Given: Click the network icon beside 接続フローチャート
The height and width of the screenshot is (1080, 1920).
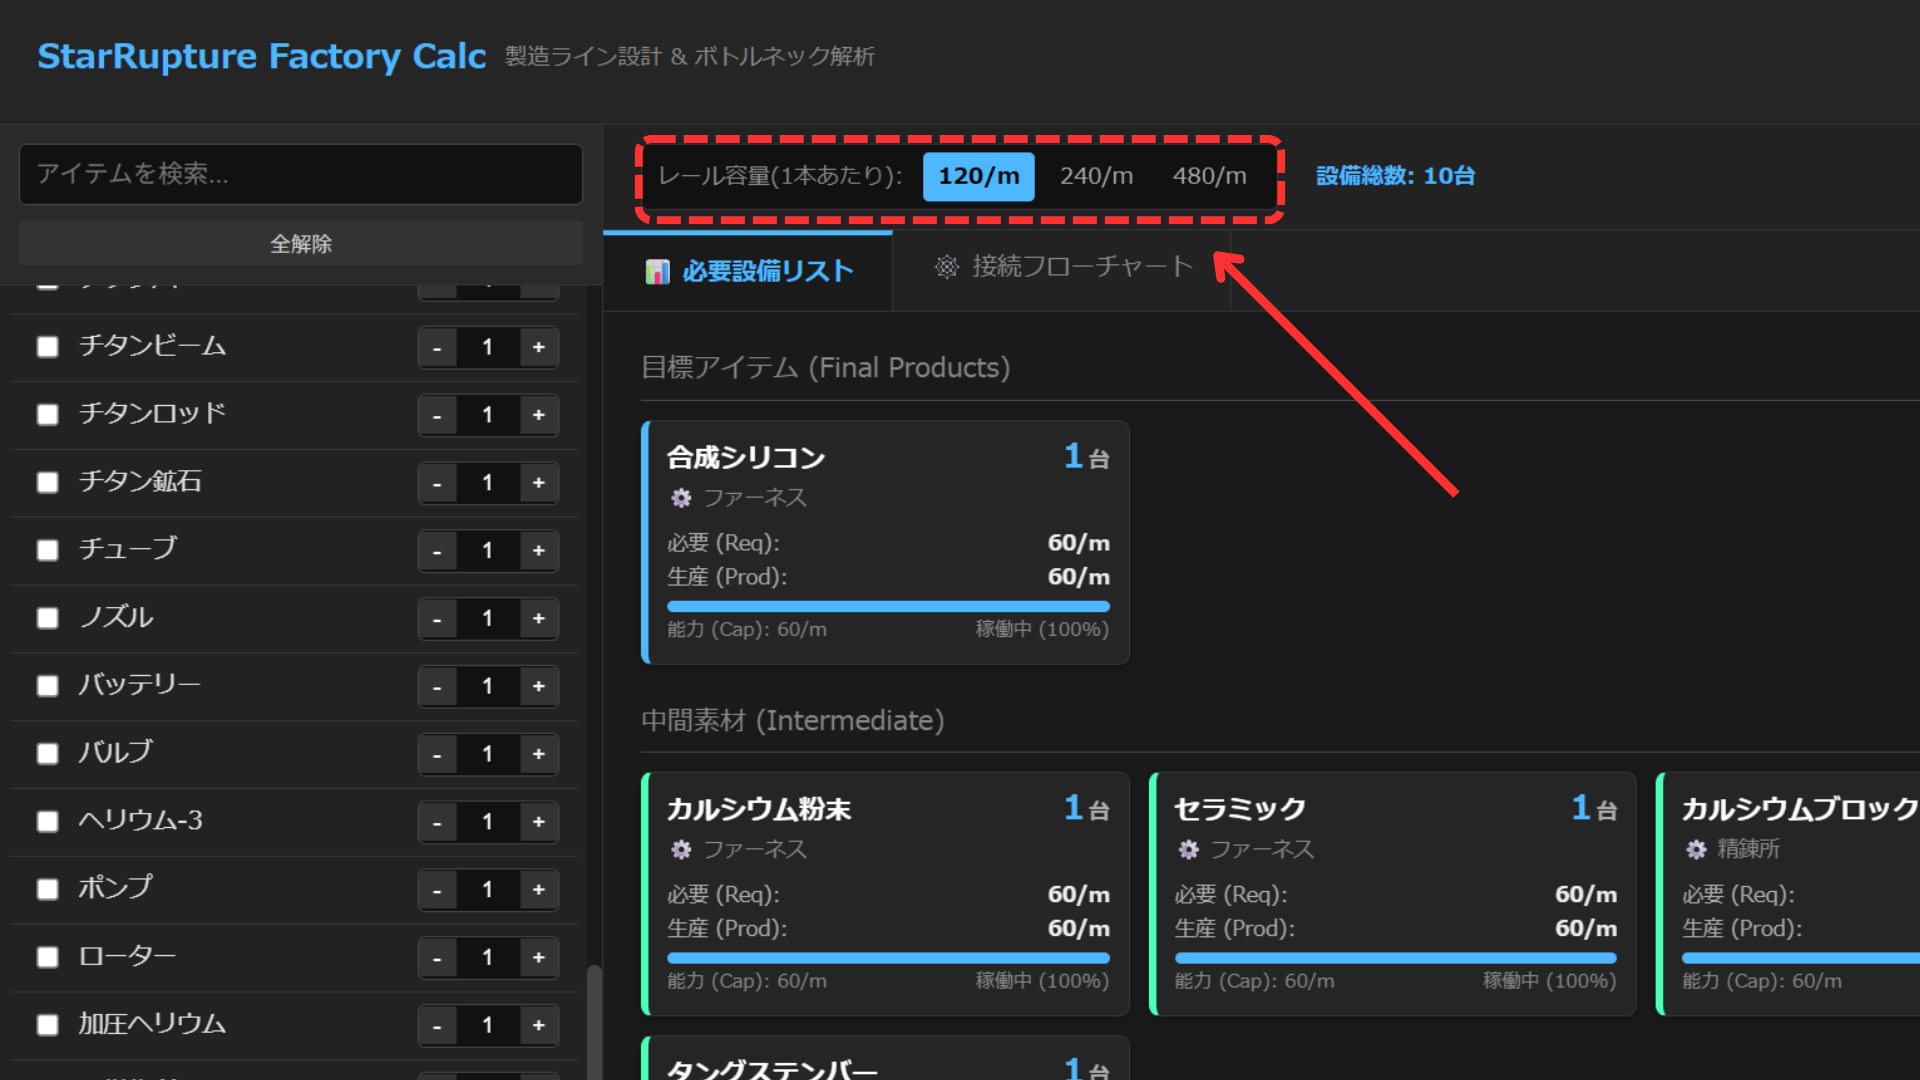Looking at the screenshot, I should pos(946,267).
